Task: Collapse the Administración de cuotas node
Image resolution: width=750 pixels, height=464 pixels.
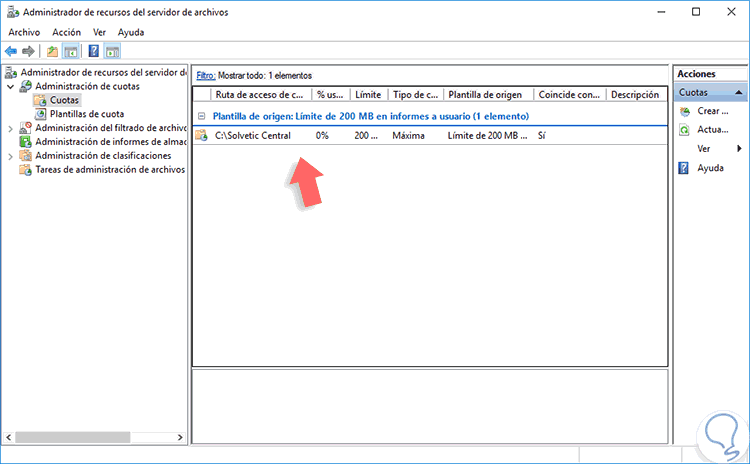Action: click(x=11, y=87)
